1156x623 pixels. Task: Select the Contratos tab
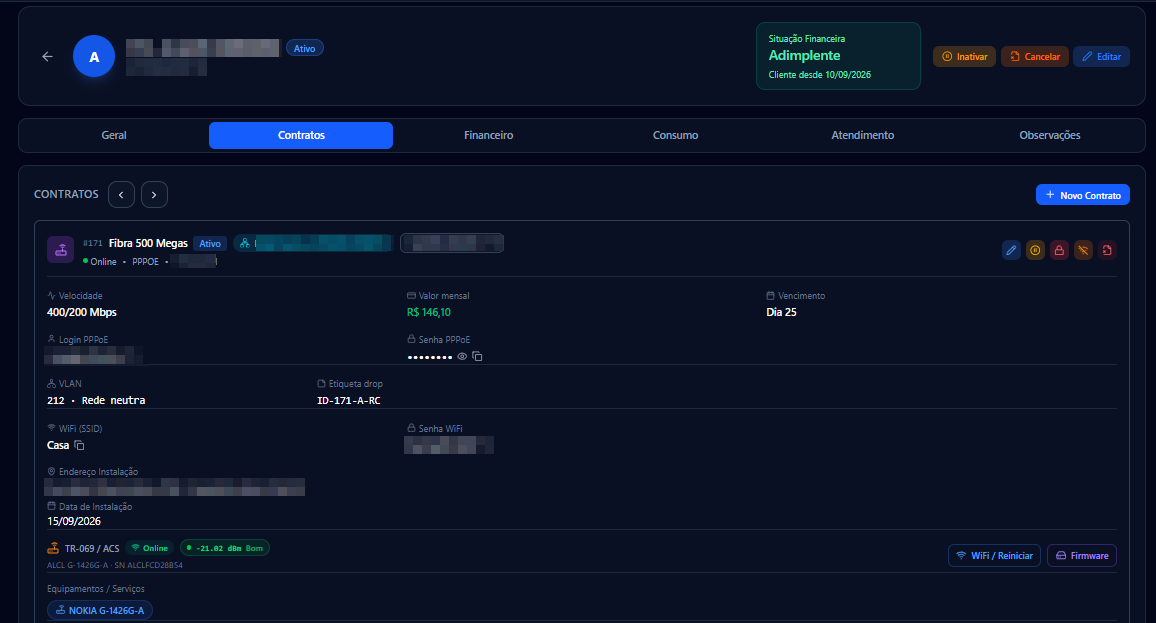[301, 136]
